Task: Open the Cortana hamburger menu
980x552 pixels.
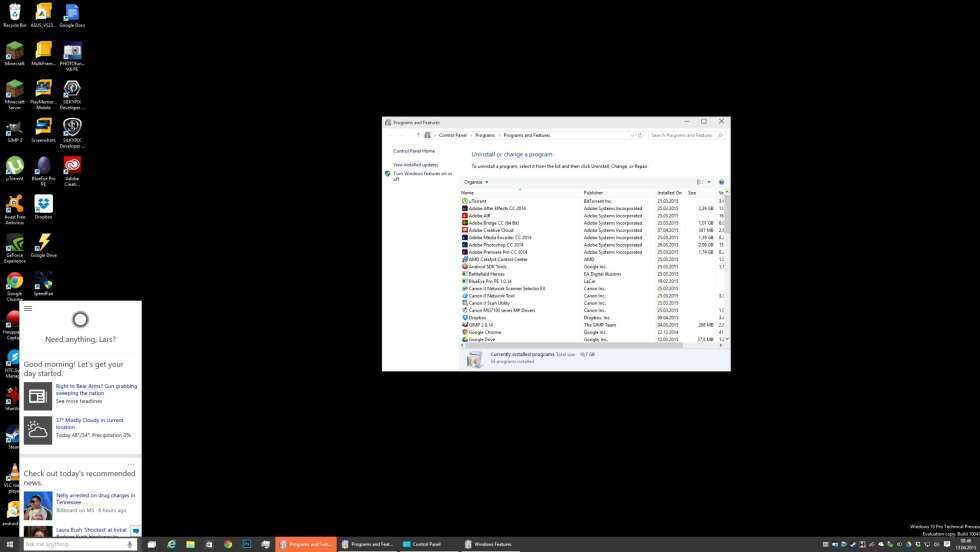Action: [x=28, y=308]
